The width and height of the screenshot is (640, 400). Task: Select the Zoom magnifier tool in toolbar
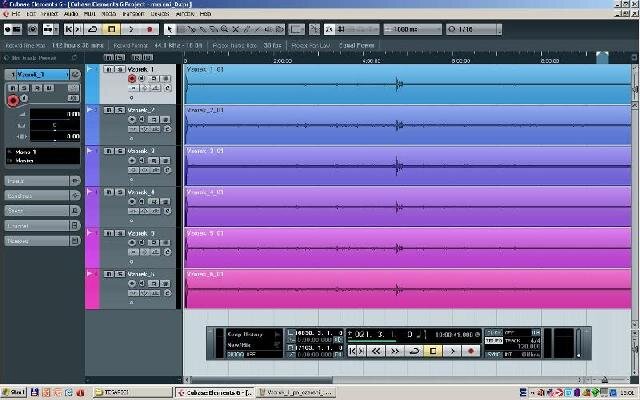[x=224, y=29]
